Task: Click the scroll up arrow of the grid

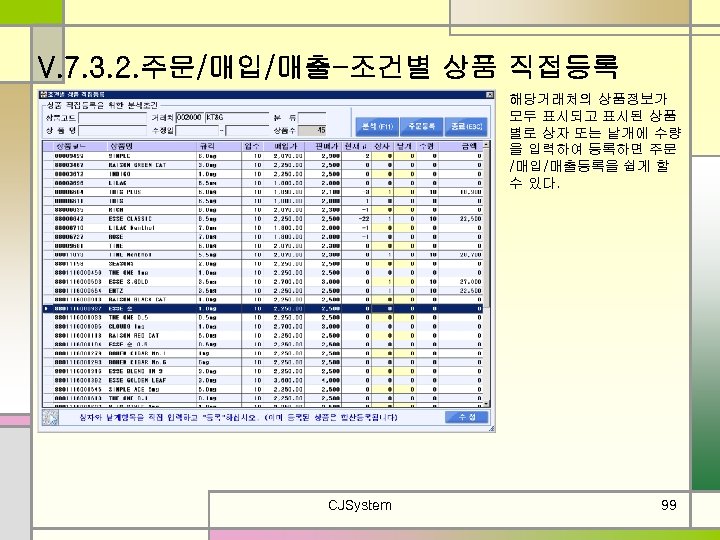Action: pos(486,145)
